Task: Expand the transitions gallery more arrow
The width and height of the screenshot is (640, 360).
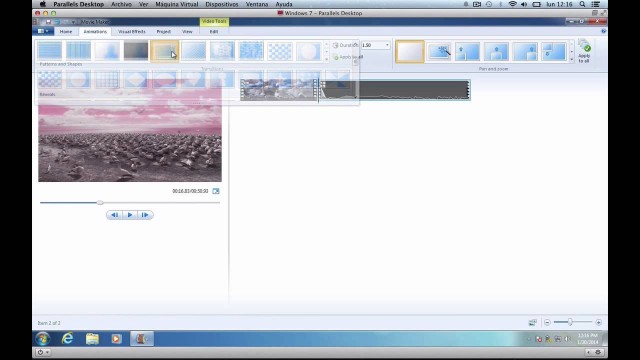Action: pyautogui.click(x=327, y=60)
